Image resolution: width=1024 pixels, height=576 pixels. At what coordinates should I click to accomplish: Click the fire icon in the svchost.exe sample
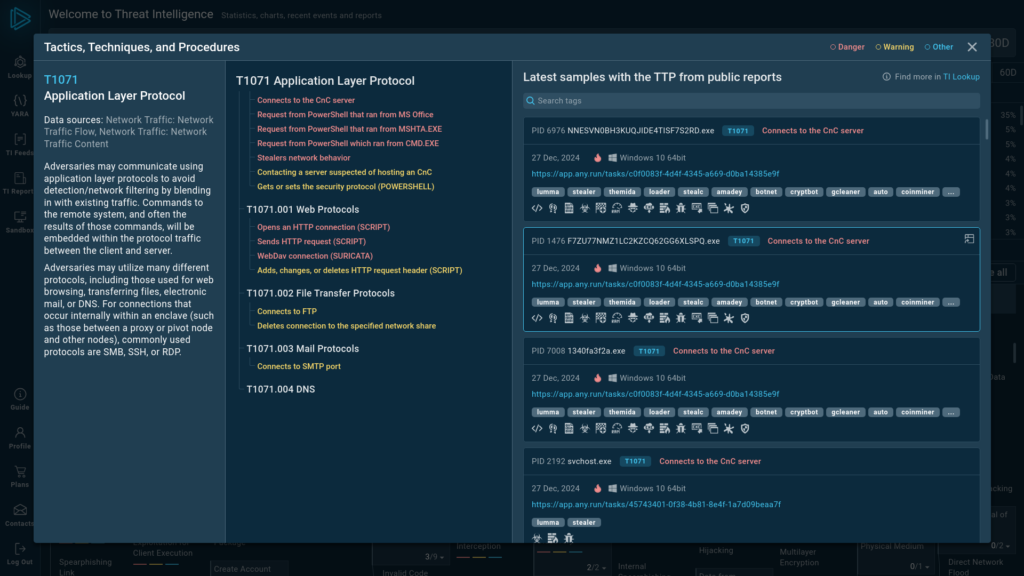click(597, 489)
